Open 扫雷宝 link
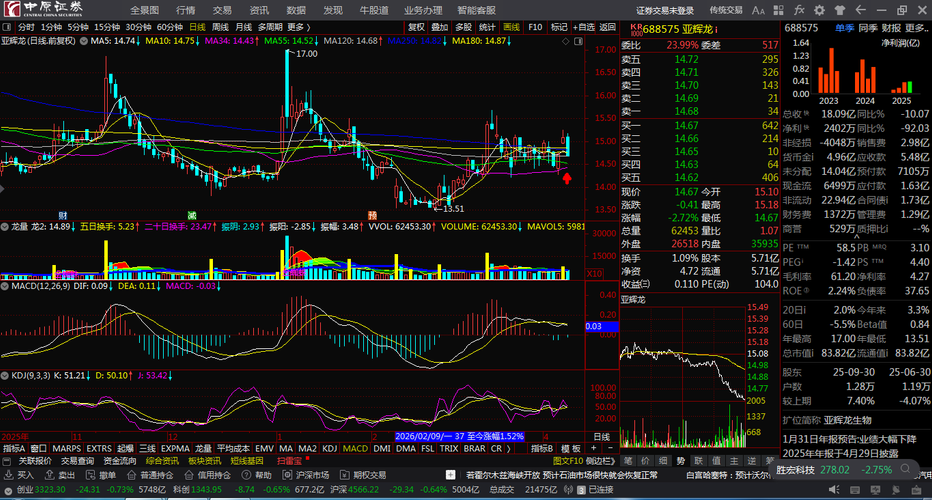The image size is (932, 500). point(289,461)
